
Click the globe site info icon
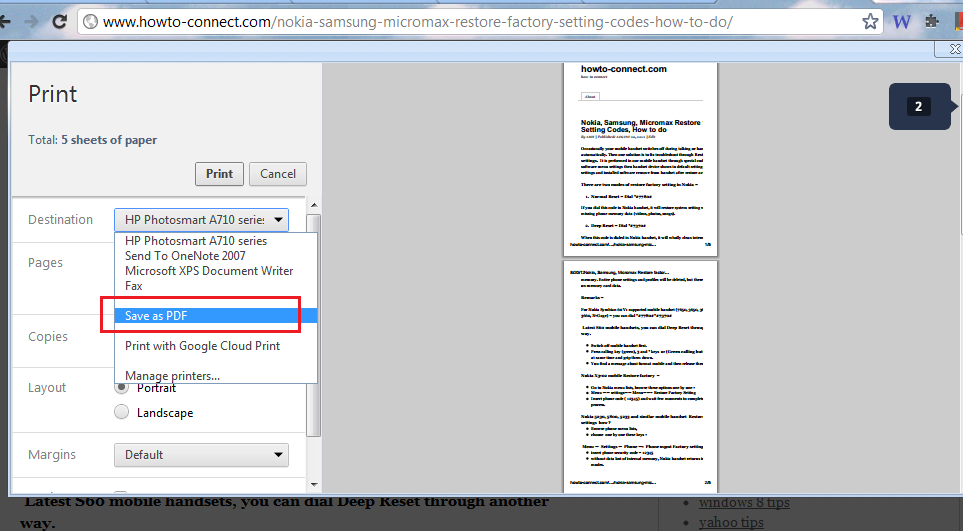click(x=90, y=22)
